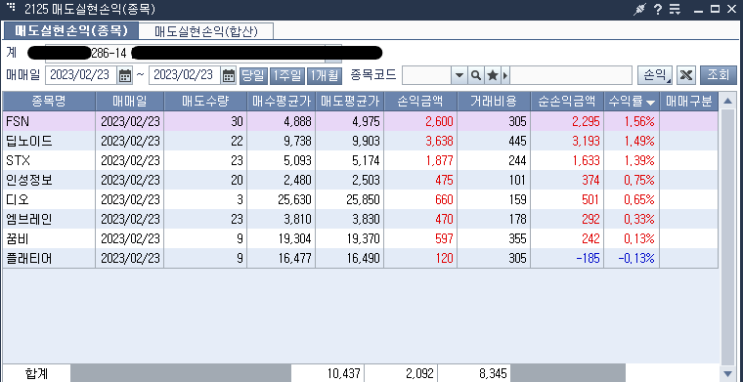Click the end date input field
Viewport: 743px width, 382px height.
coord(185,75)
